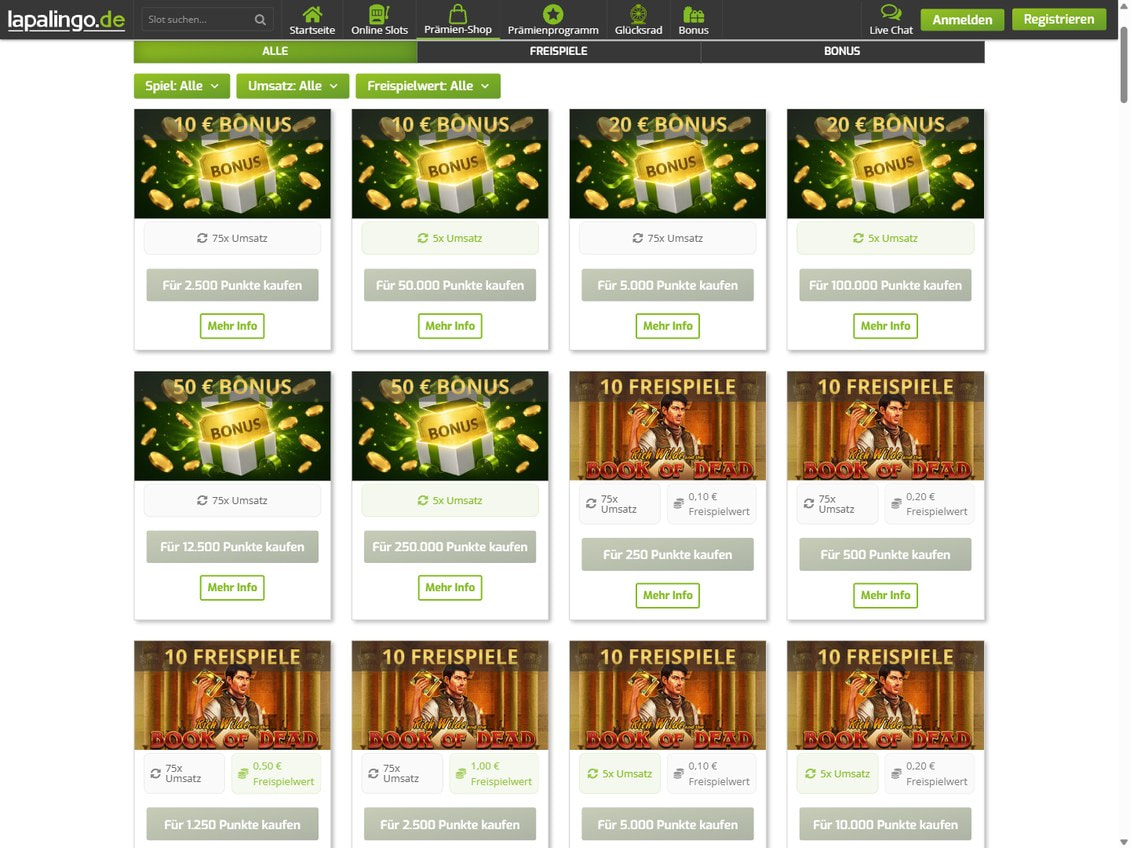Viewport: 1130px width, 848px height.
Task: Click Für 100.000 Punkte kaufen button
Action: click(x=885, y=285)
